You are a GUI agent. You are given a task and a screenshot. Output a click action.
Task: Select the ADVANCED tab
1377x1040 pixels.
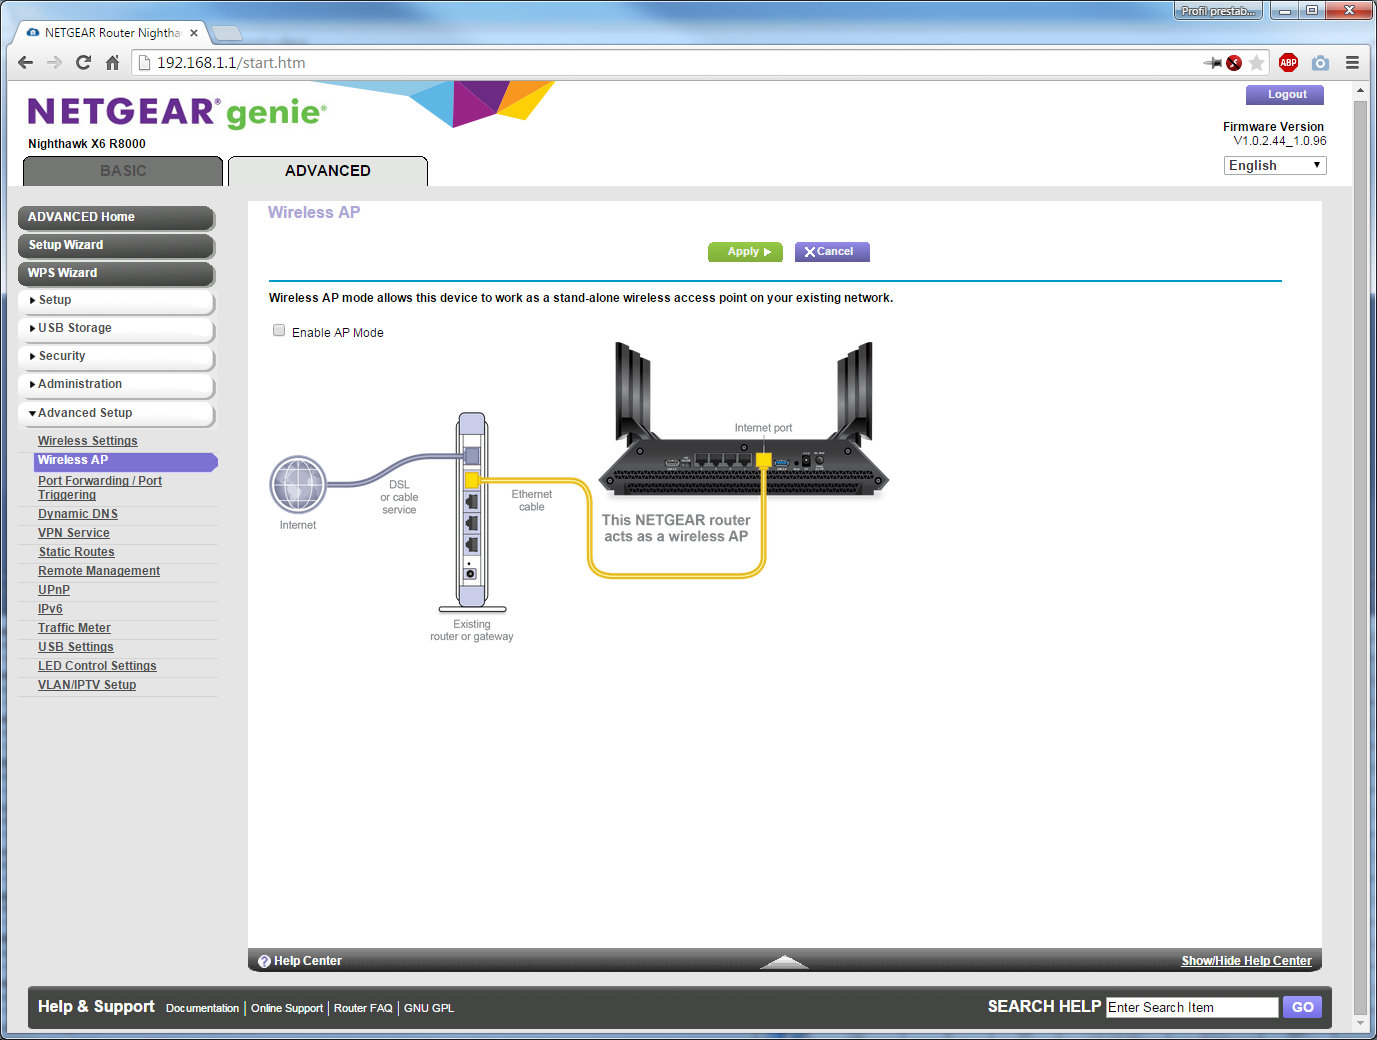pos(327,171)
